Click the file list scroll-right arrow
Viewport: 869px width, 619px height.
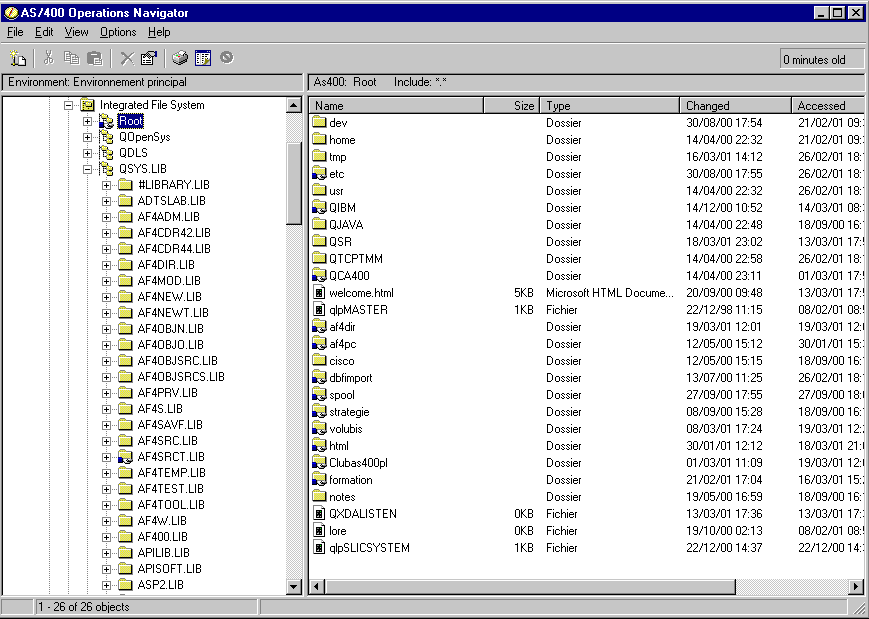coord(856,586)
